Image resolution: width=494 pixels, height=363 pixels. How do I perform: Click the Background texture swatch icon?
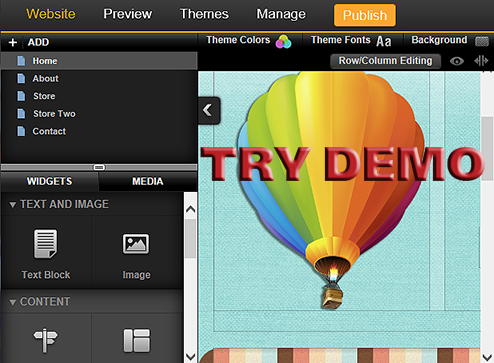(482, 41)
